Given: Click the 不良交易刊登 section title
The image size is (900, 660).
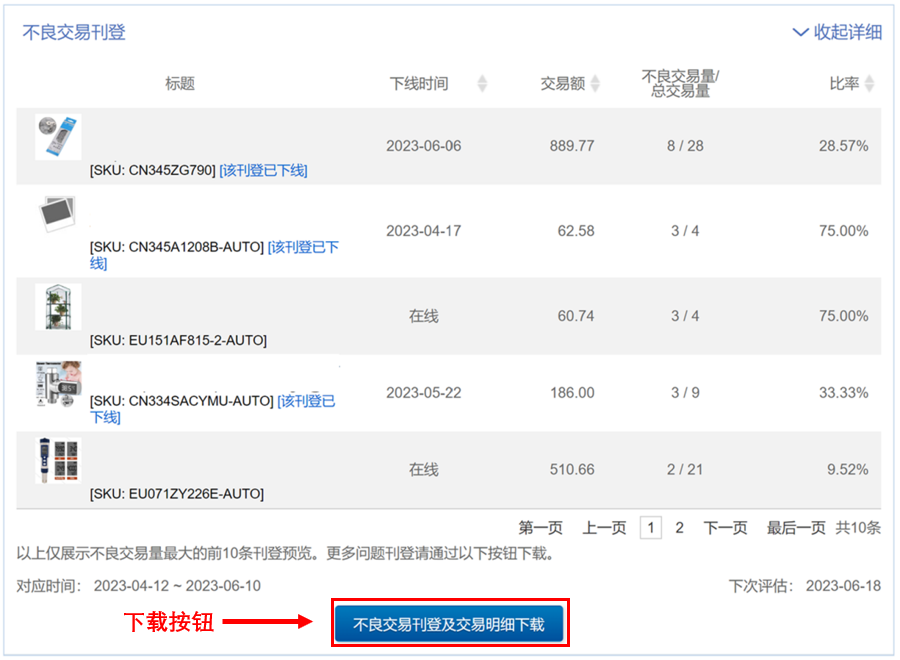Looking at the screenshot, I should point(74,32).
